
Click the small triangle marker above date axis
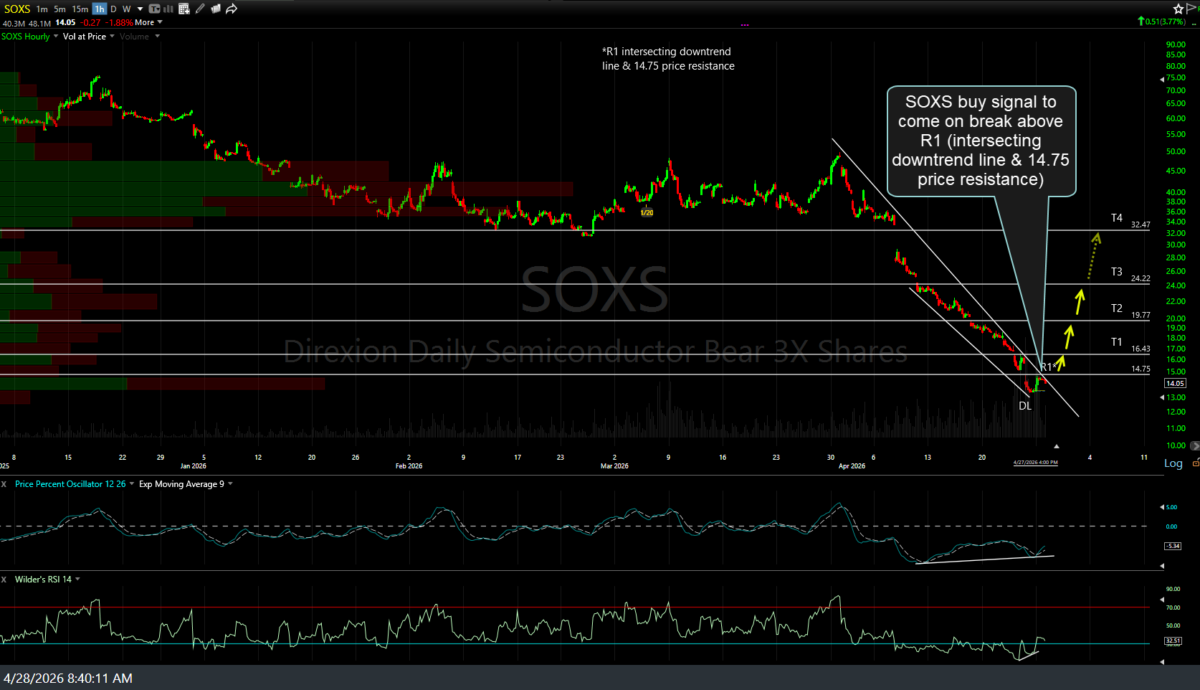tap(1056, 446)
